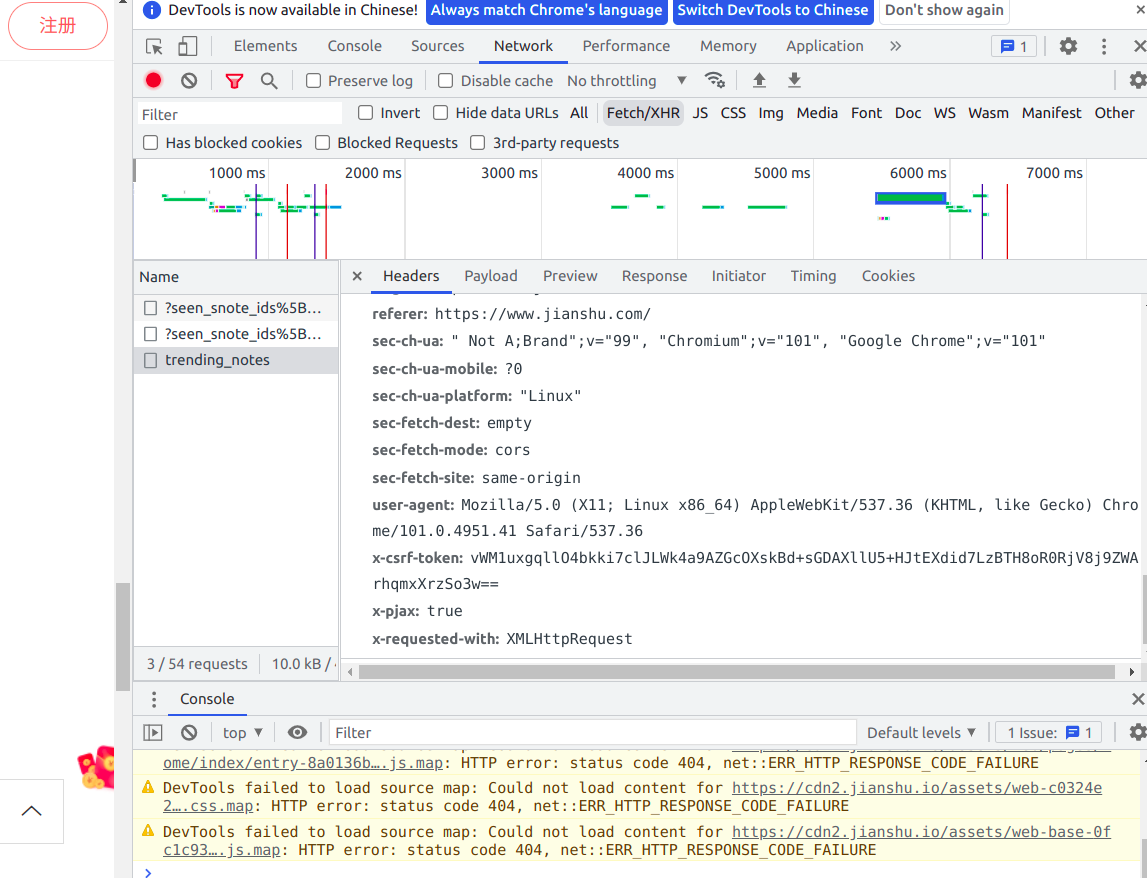Import HAR file with upload arrow
Viewport: 1147px width, 878px height.
759,80
